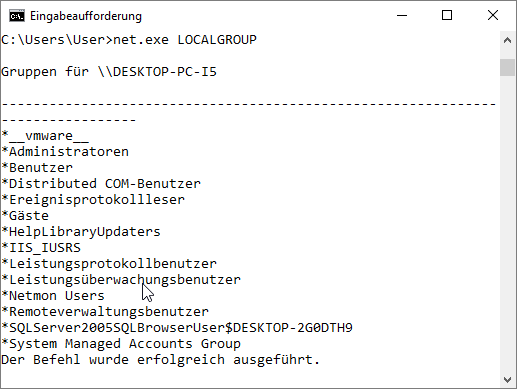Click the *__vmware__ group entry
The image size is (517, 389).
(45, 136)
